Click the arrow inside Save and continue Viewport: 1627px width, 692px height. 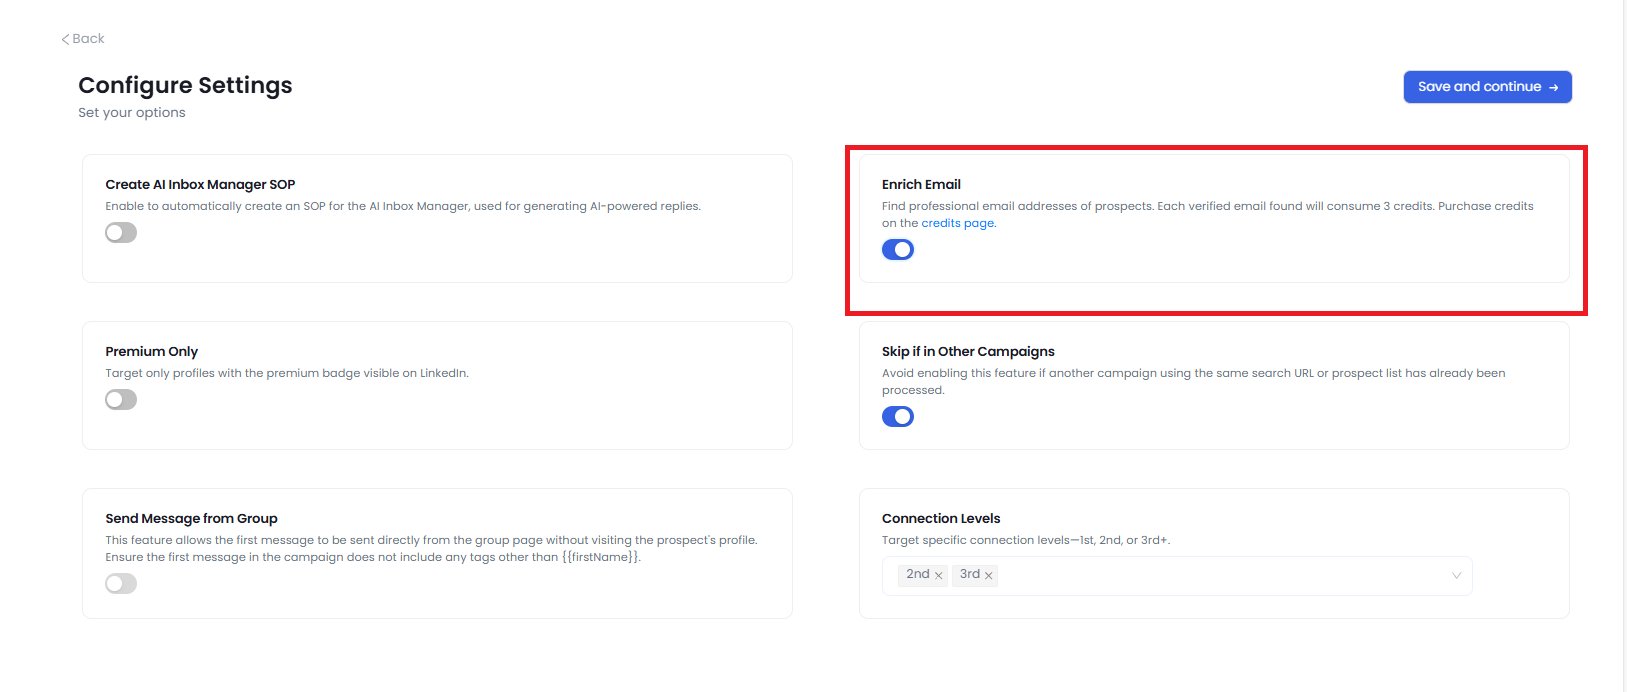(1555, 87)
